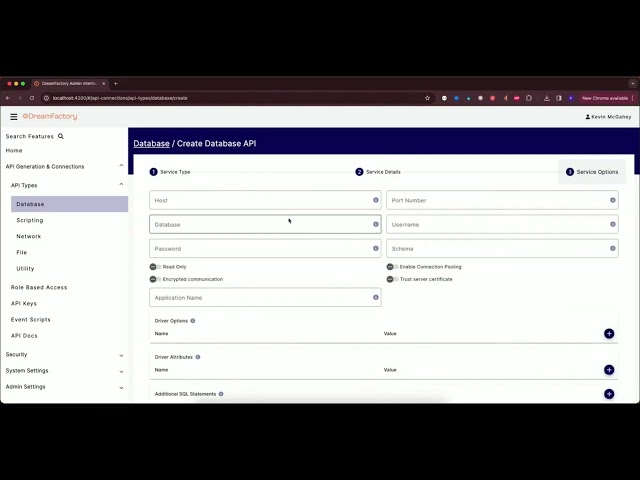Click the Database input field

coord(265,224)
